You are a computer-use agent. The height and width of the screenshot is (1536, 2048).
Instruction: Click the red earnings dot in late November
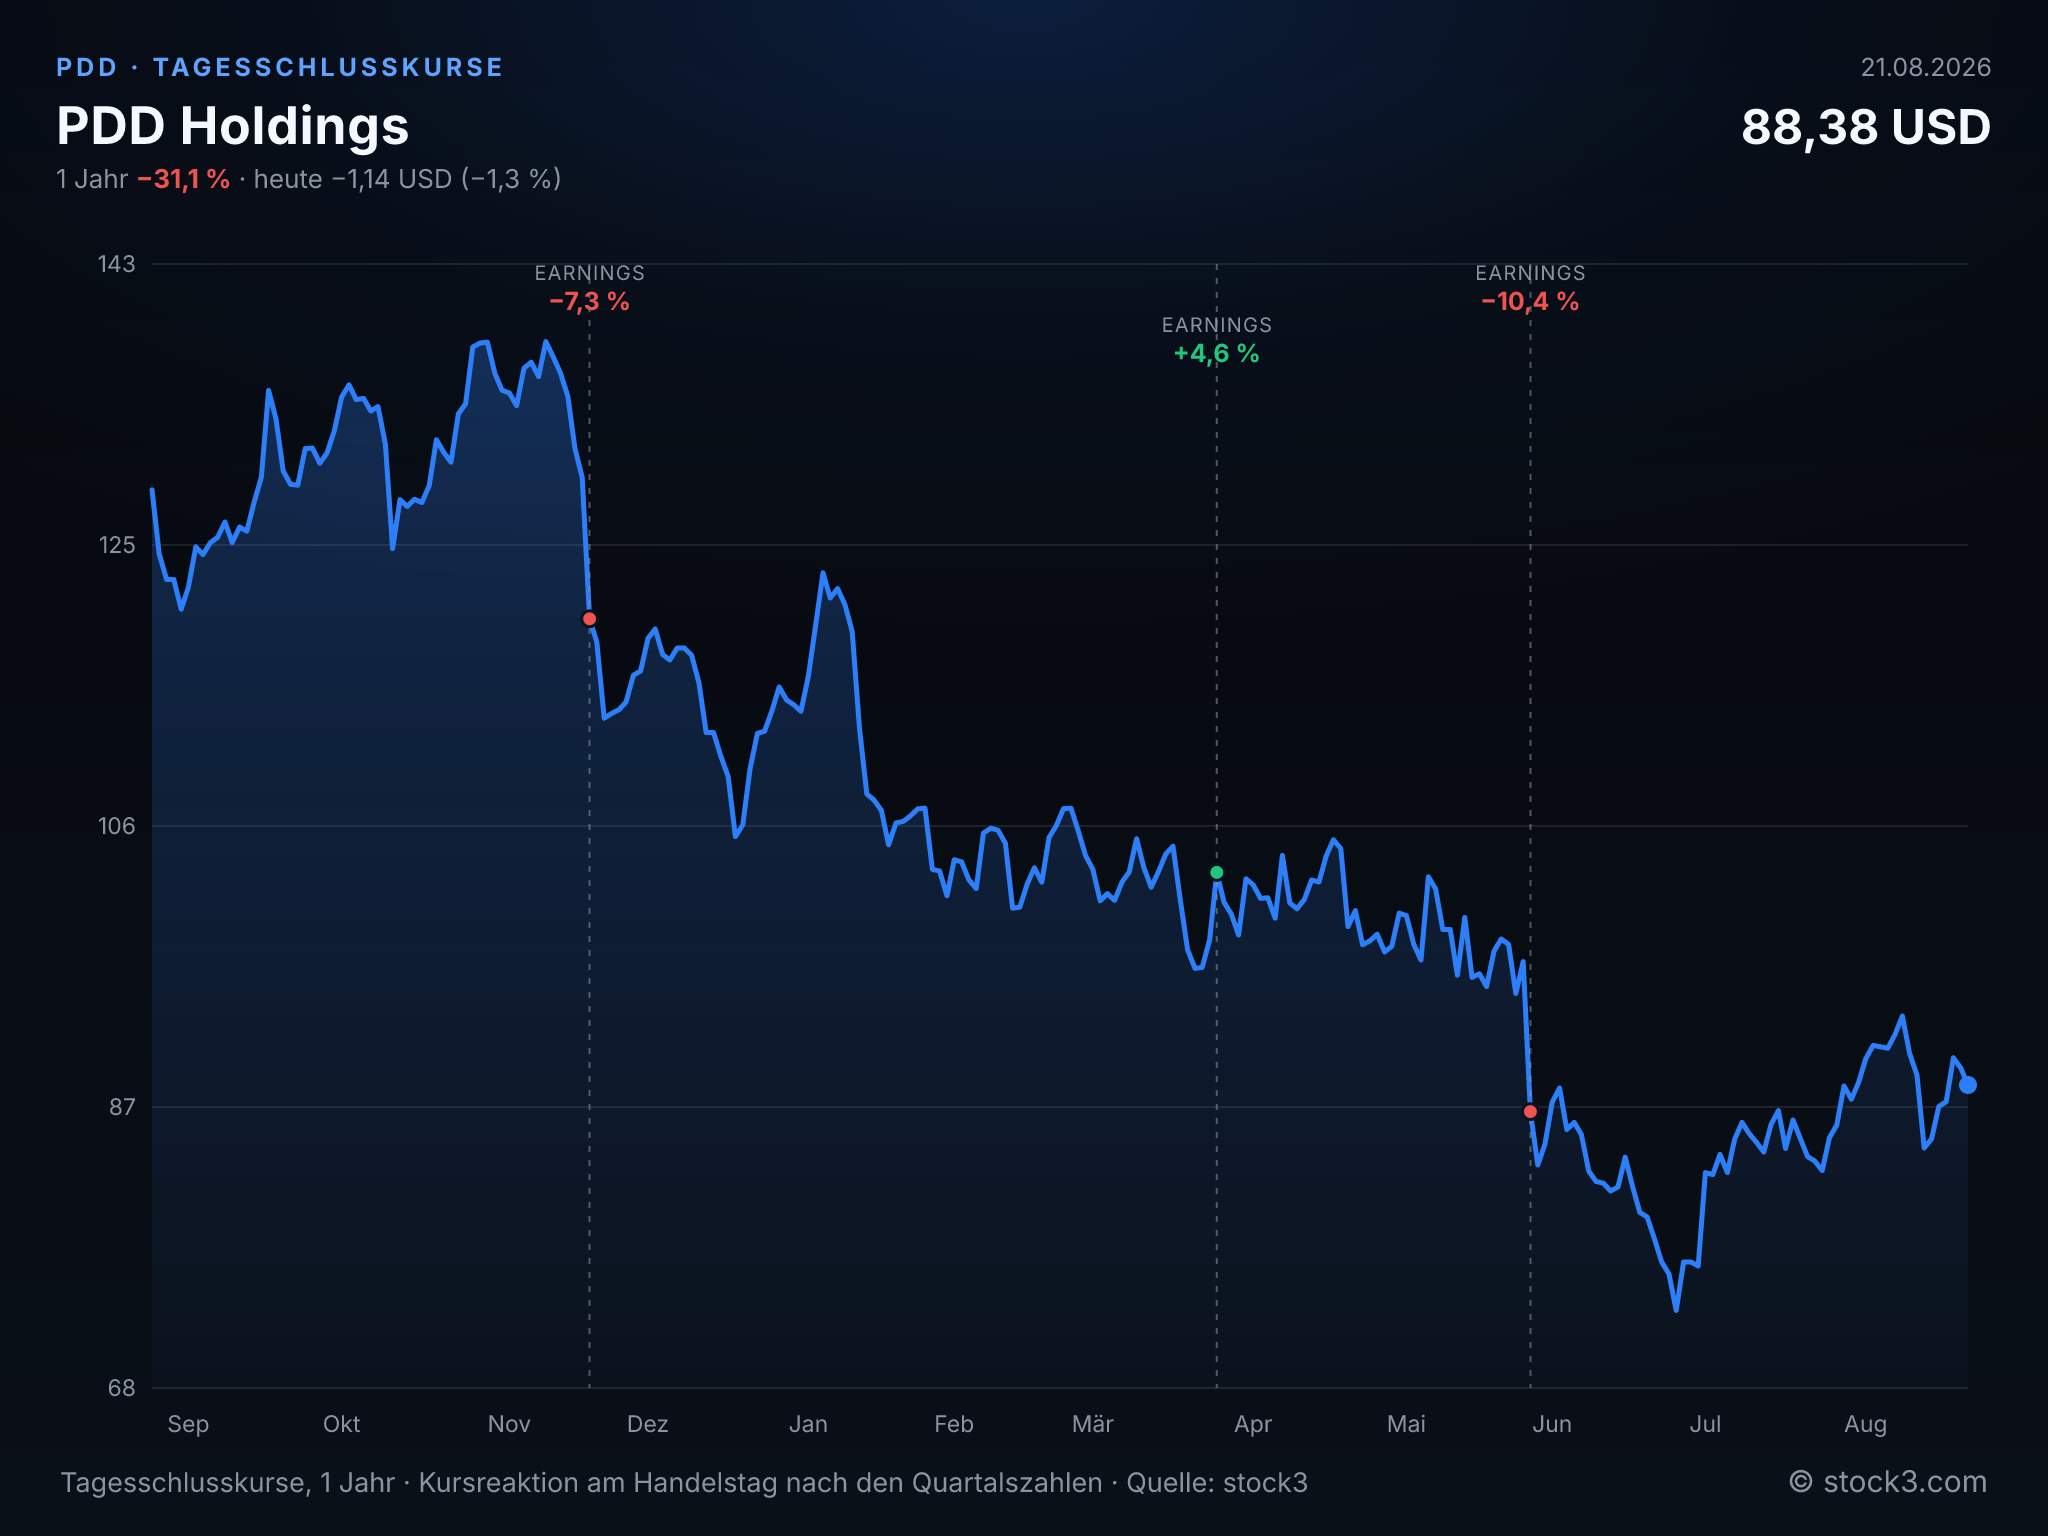point(589,619)
